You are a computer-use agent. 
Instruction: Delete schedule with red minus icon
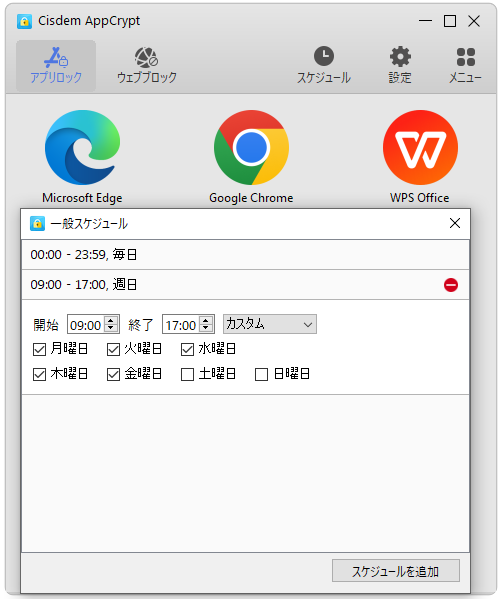pos(451,285)
